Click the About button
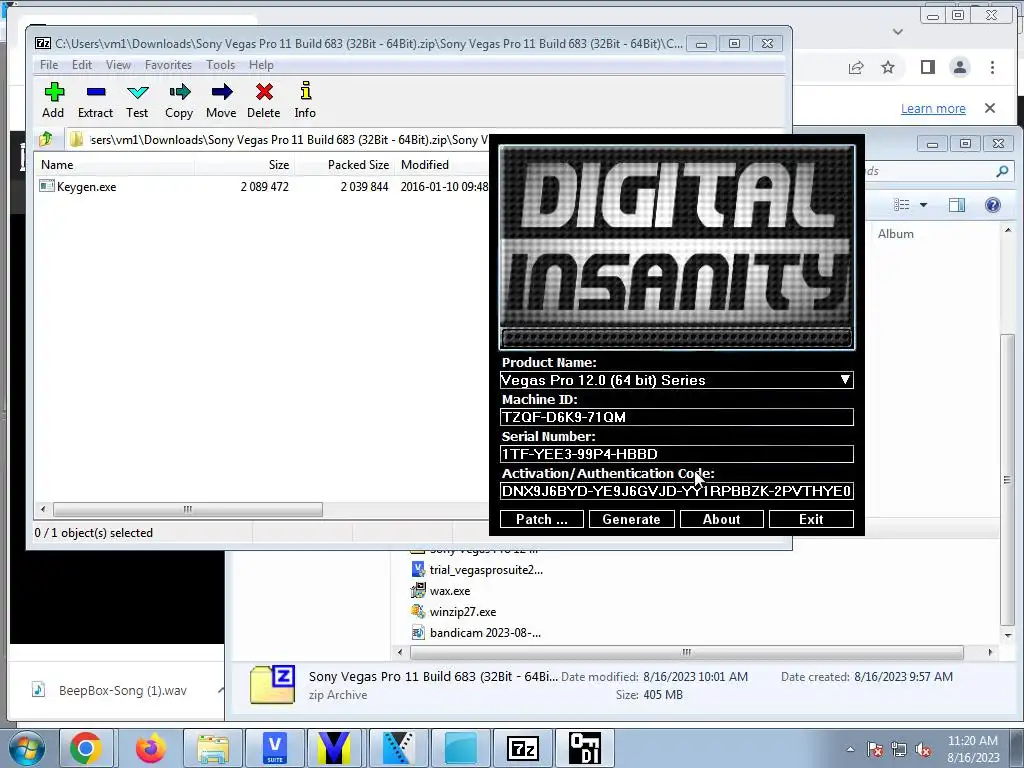1024x768 pixels. pos(722,519)
